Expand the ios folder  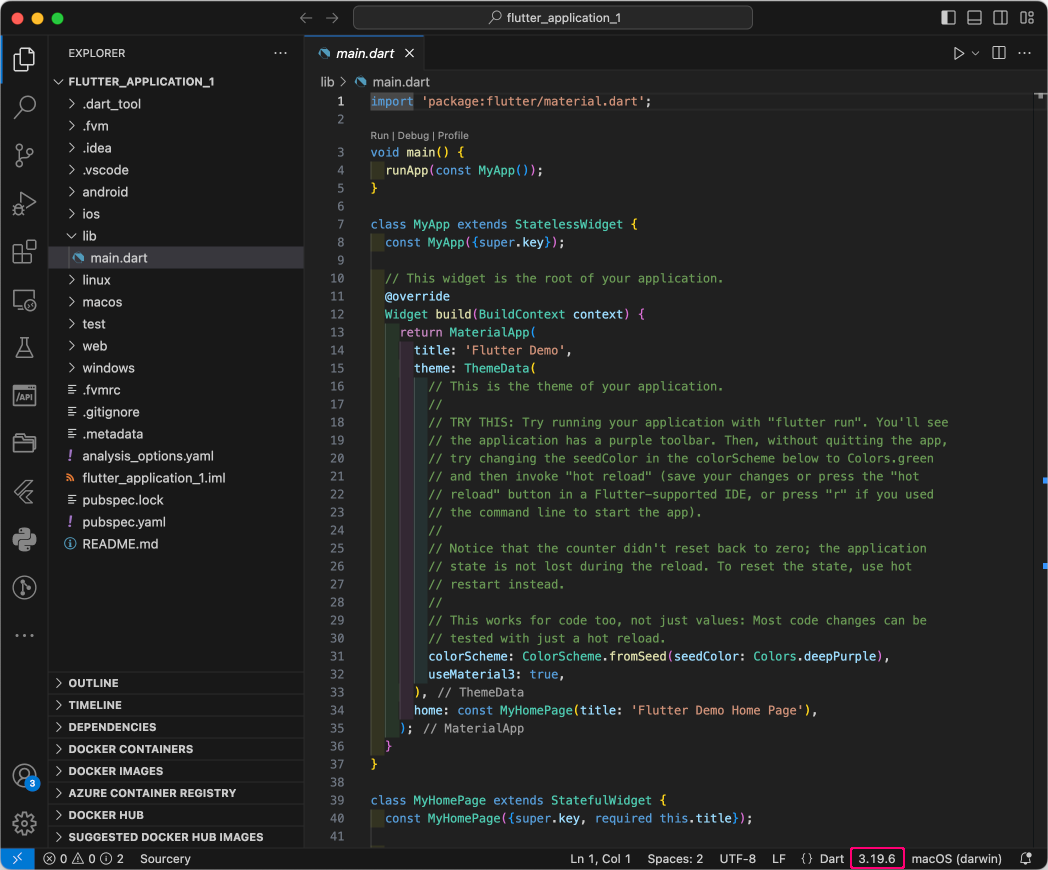[x=176, y=214]
